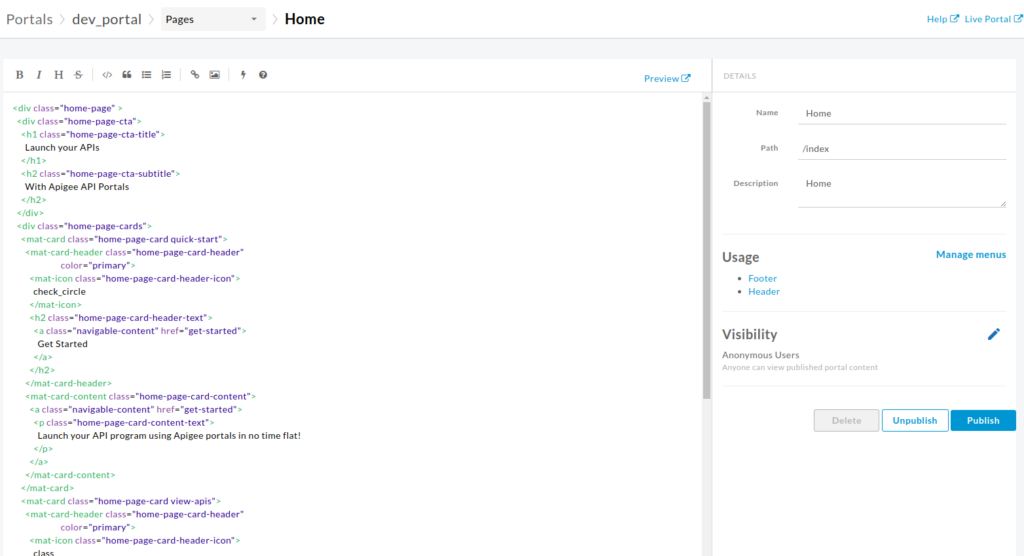Image resolution: width=1024 pixels, height=556 pixels.
Task: Insert an image using the image icon
Action: tap(215, 75)
